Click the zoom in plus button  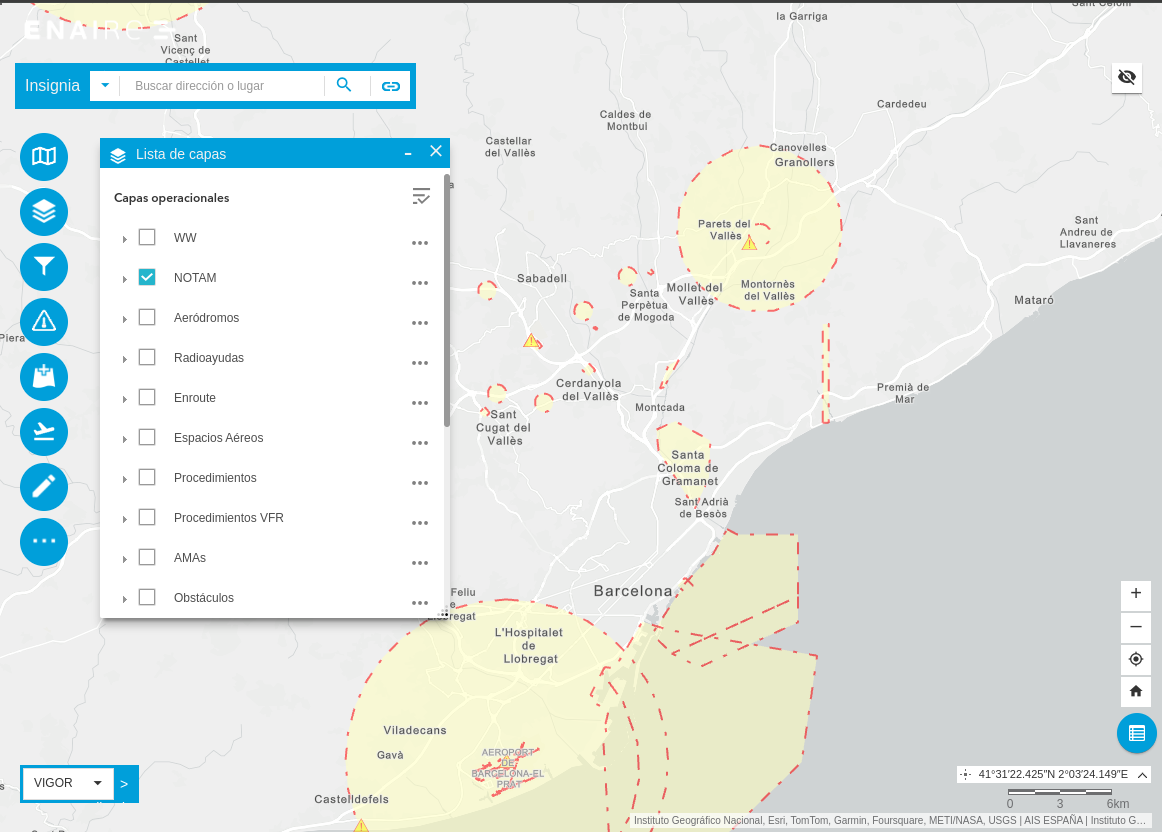pyautogui.click(x=1136, y=594)
